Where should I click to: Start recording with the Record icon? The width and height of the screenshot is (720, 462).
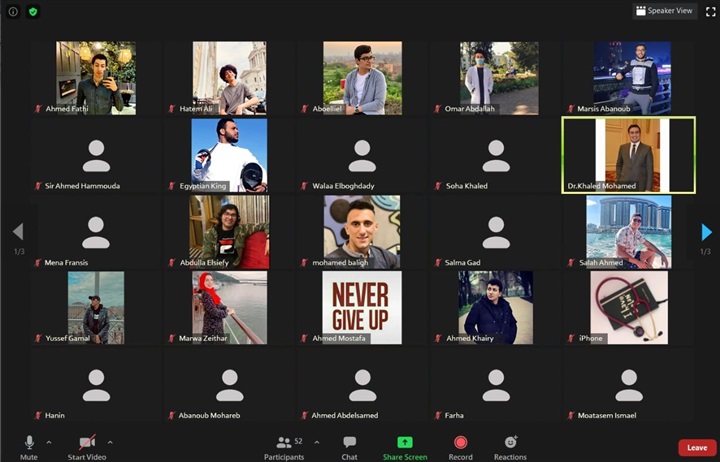pyautogui.click(x=460, y=442)
